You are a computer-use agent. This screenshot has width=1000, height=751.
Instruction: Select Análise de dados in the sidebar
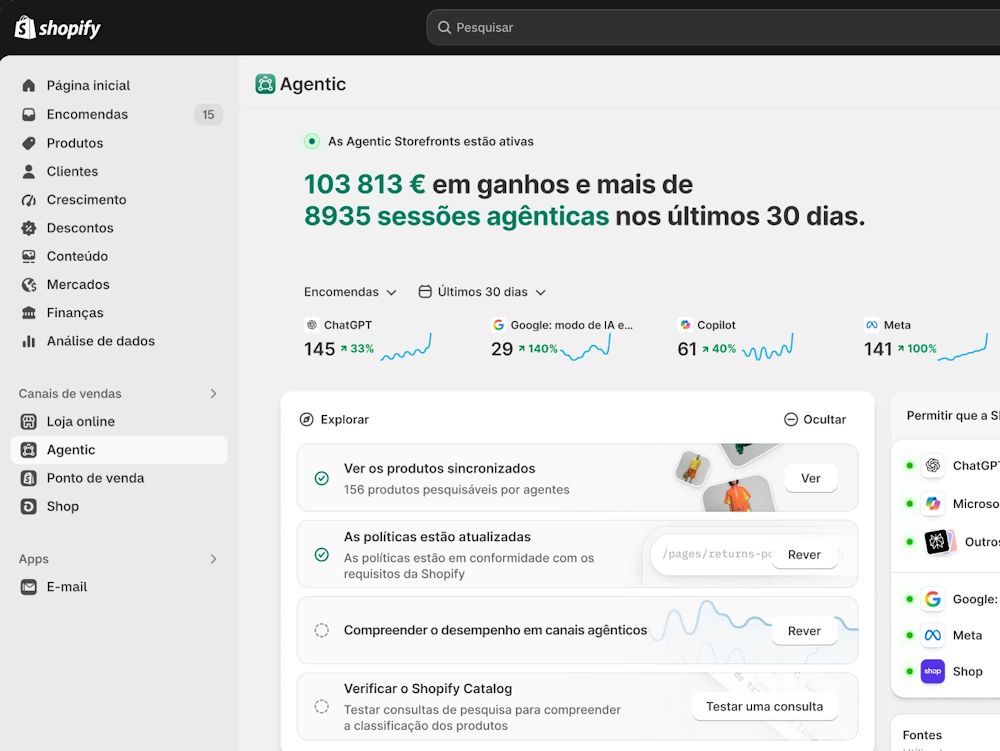pos(119,341)
